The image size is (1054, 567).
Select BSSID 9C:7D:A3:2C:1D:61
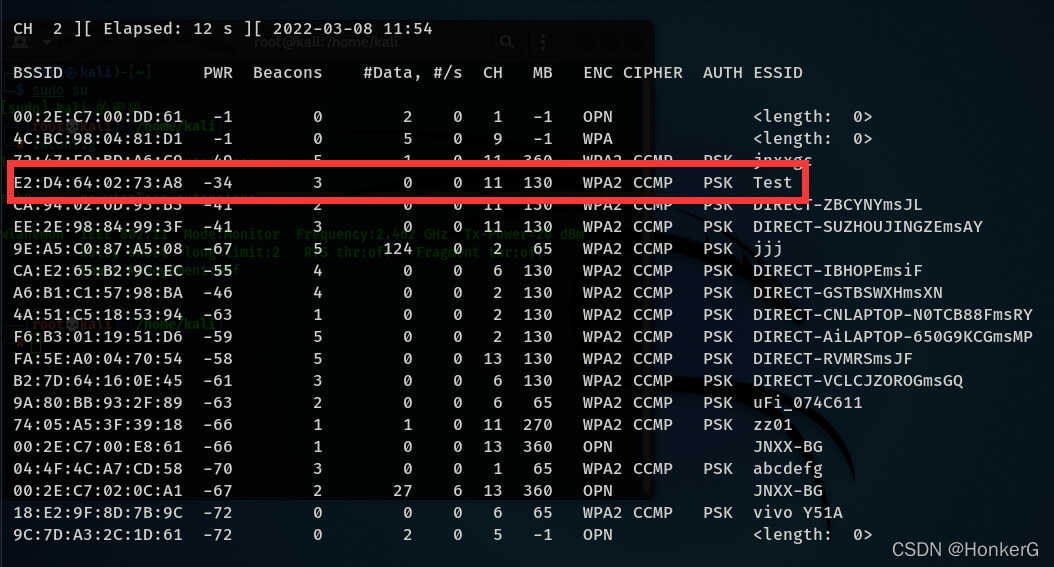[97, 535]
